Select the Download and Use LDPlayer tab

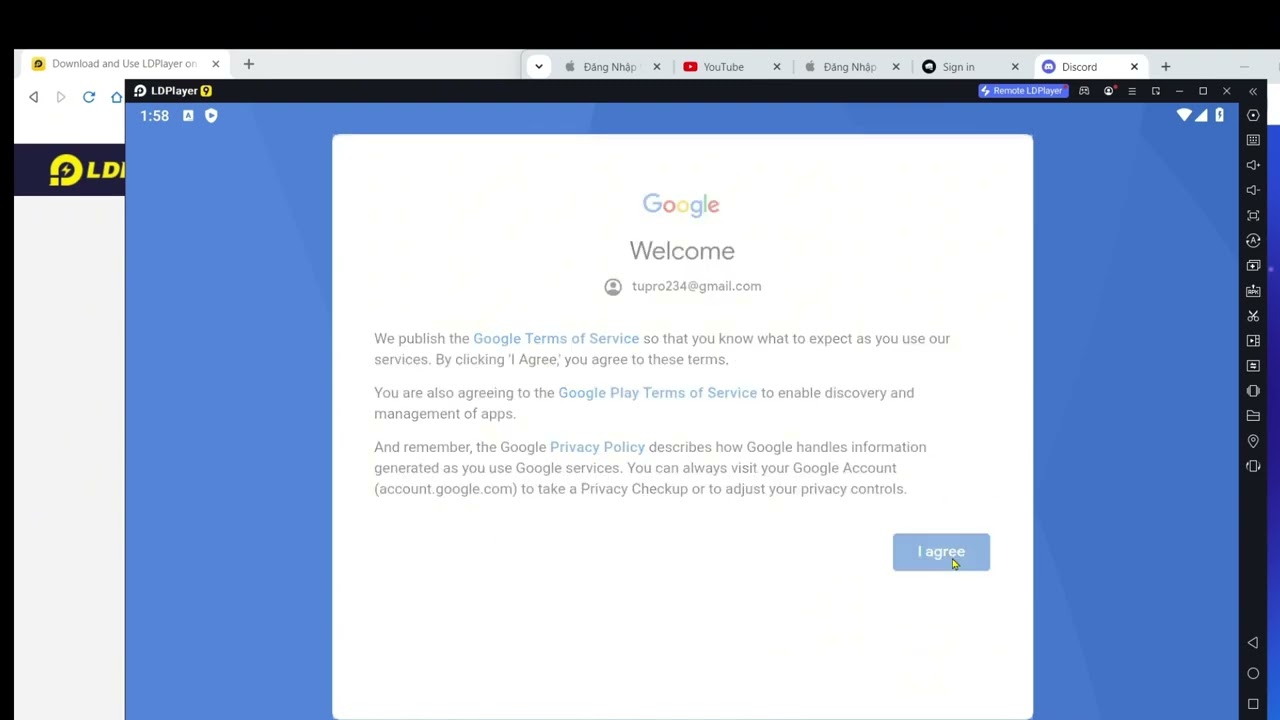126,64
